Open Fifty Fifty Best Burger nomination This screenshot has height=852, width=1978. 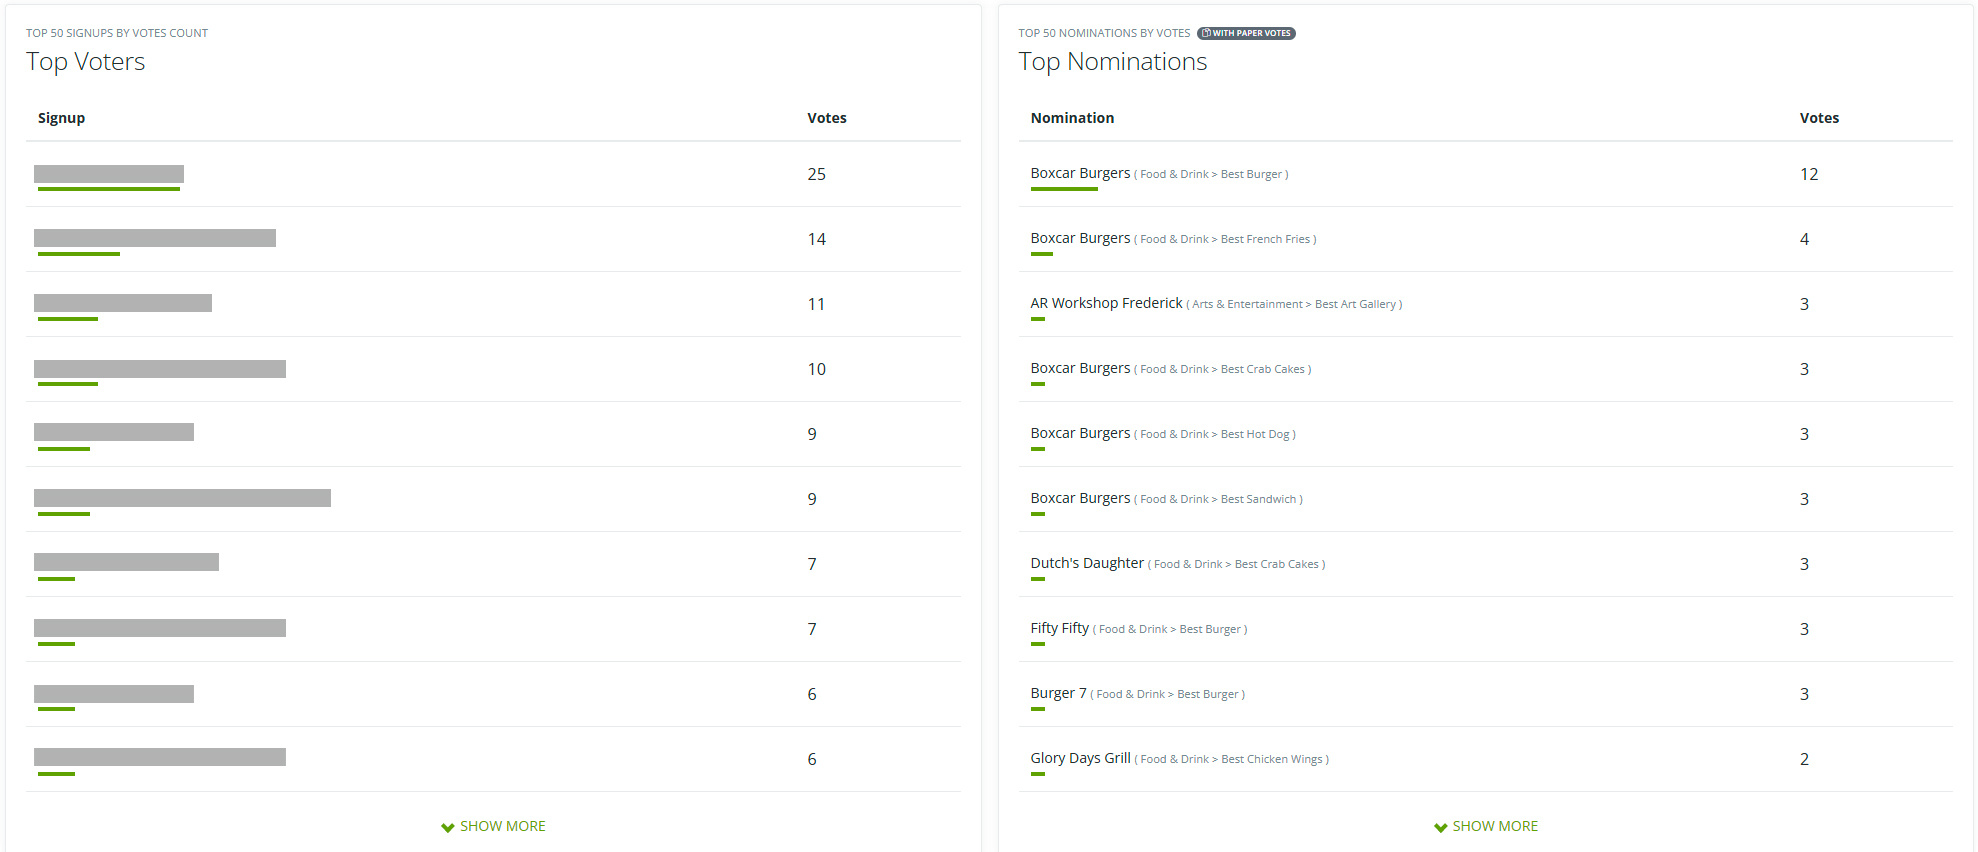tap(1059, 628)
